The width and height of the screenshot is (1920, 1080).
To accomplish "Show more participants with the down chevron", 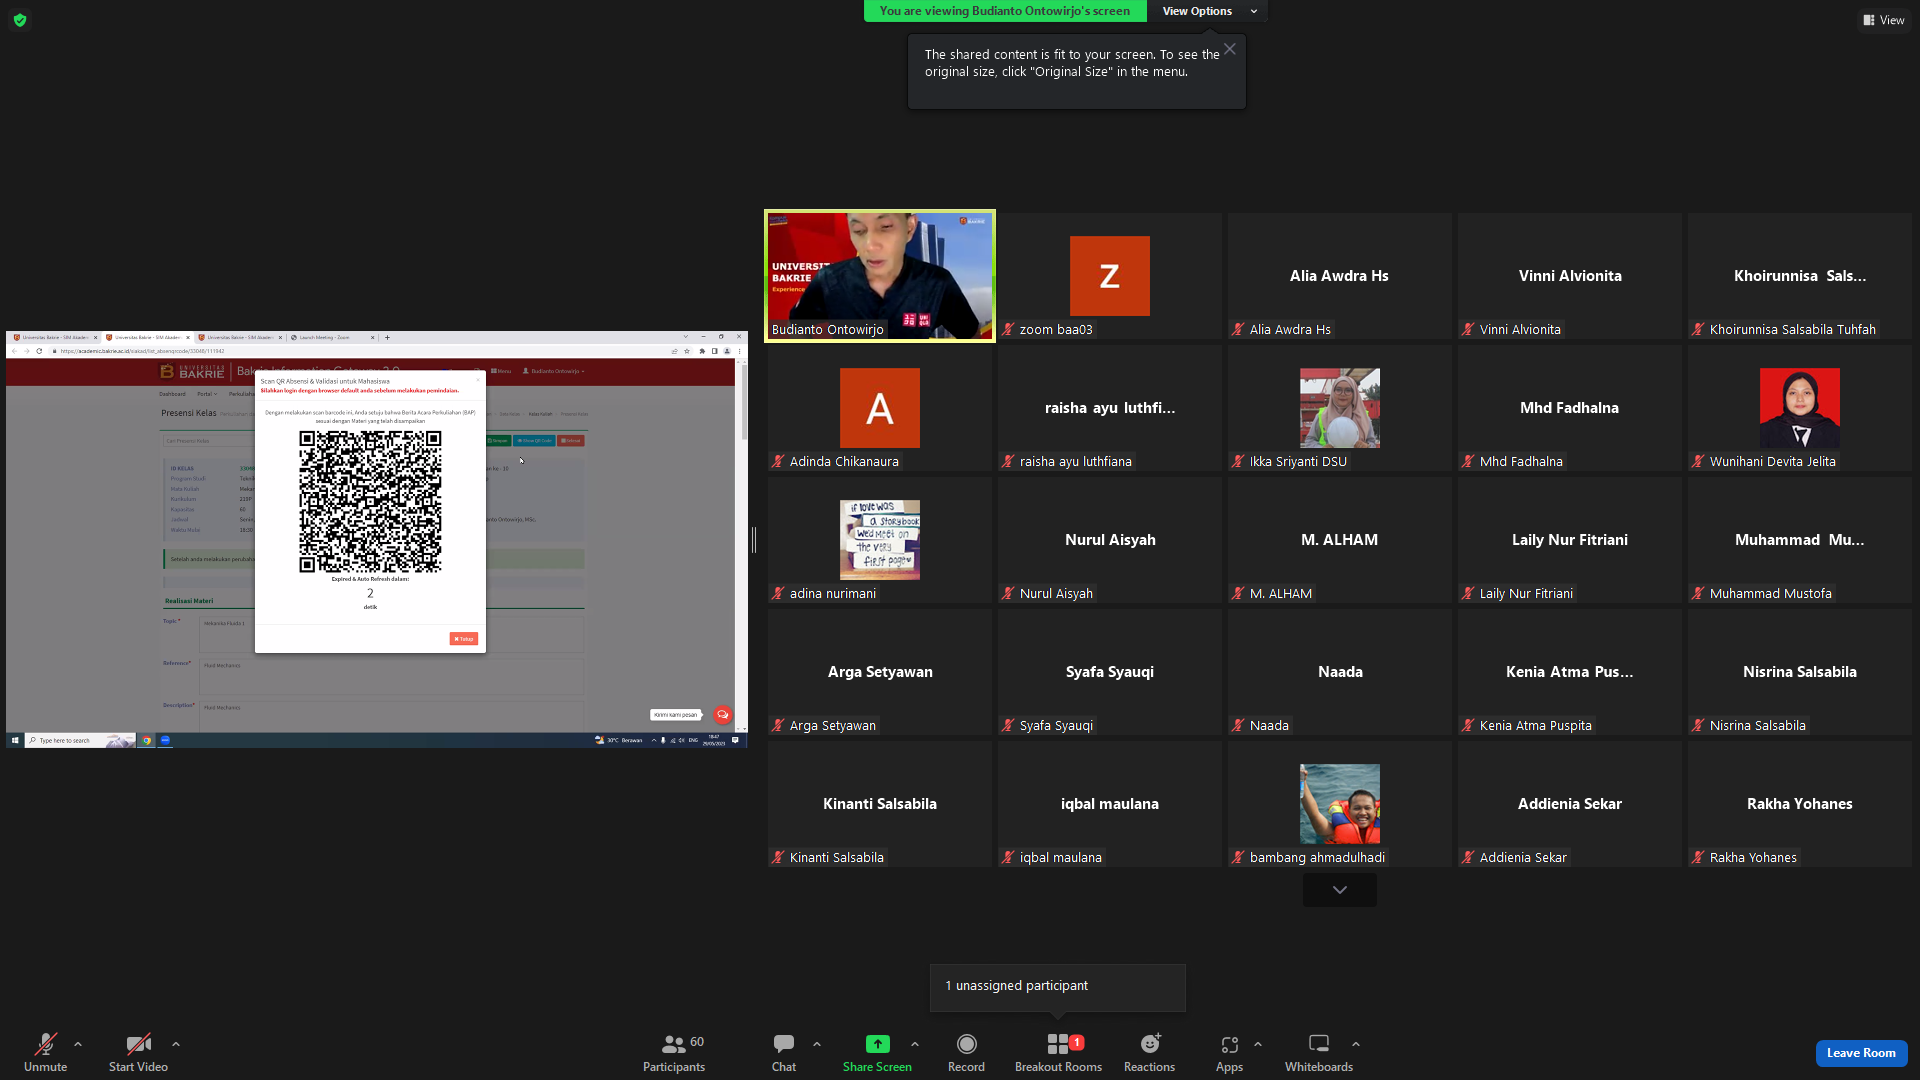I will pyautogui.click(x=1340, y=890).
